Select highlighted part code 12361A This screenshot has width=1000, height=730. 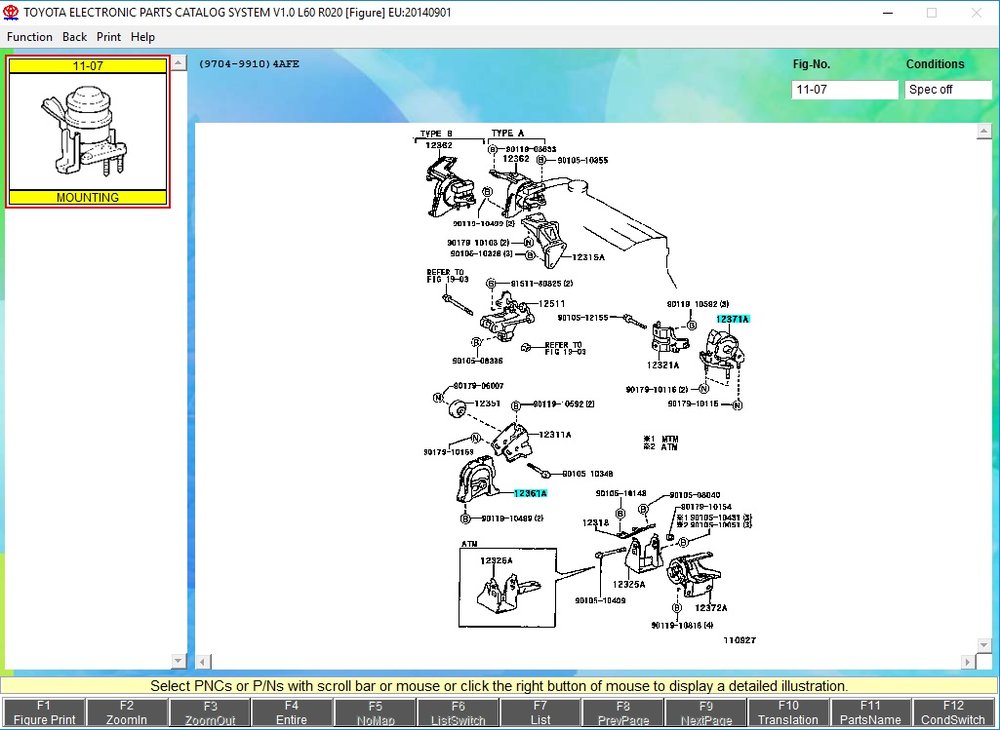tap(530, 493)
